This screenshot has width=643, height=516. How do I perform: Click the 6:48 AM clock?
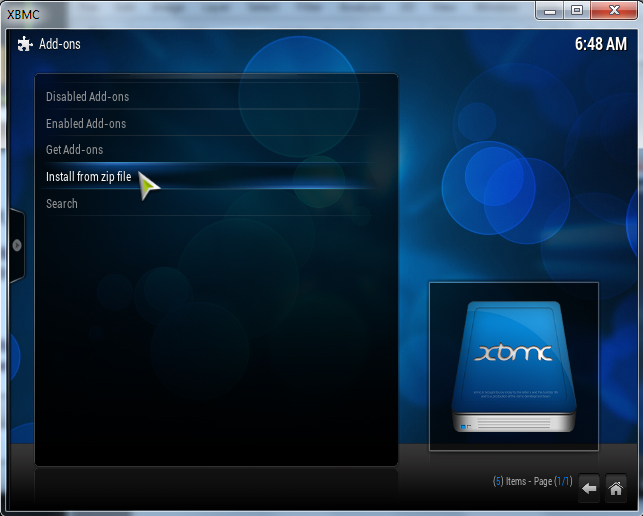[x=601, y=44]
